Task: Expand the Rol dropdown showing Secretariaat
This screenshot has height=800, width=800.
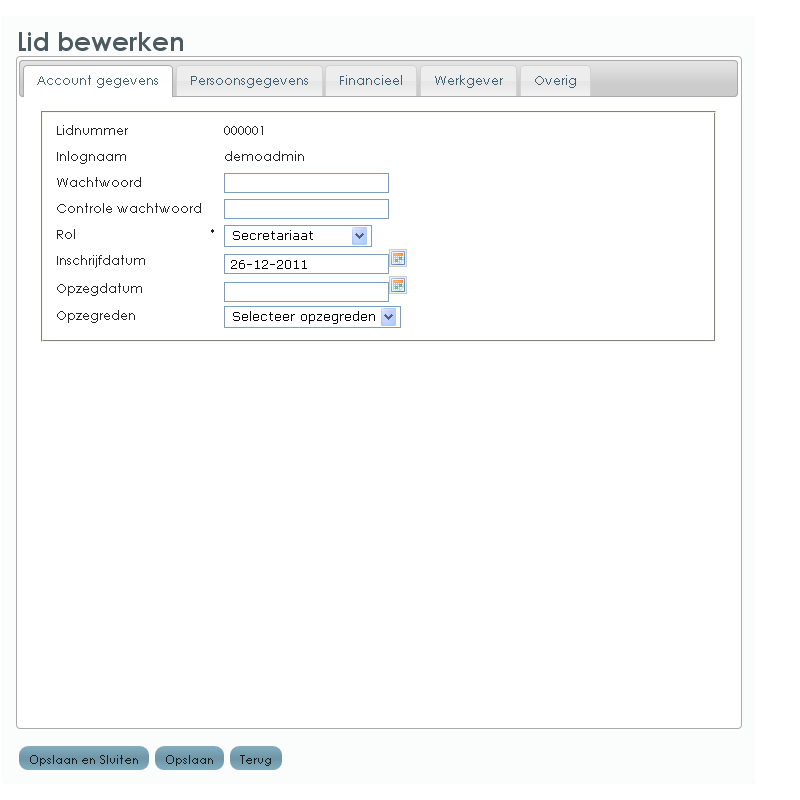Action: pyautogui.click(x=298, y=236)
